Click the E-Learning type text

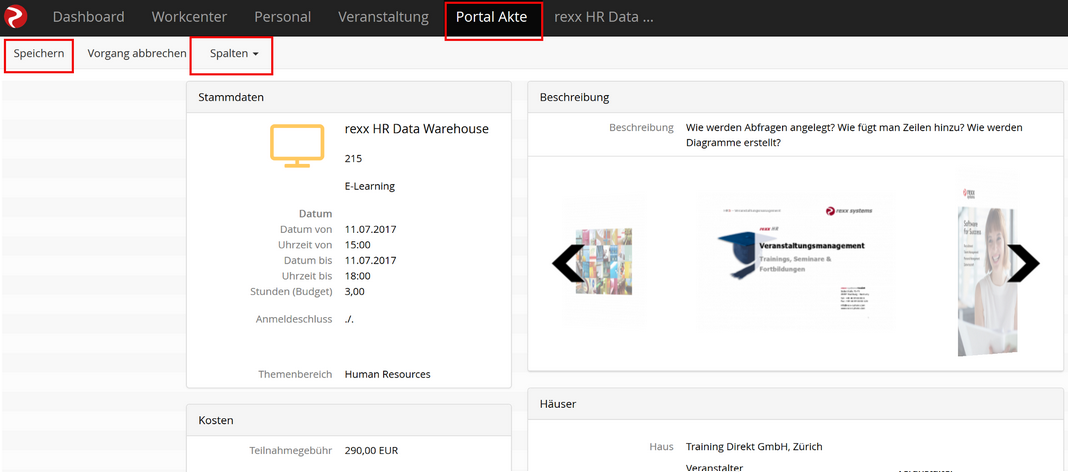click(x=370, y=186)
